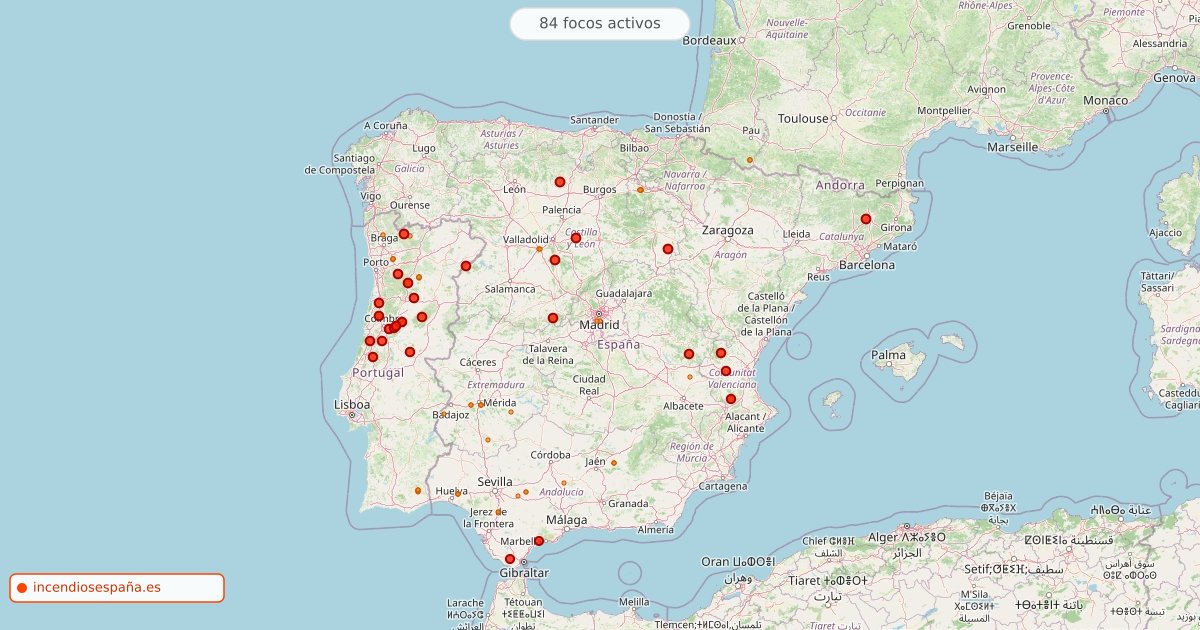Click the Zaragoza city label
This screenshot has height=630, width=1200.
coord(728,230)
